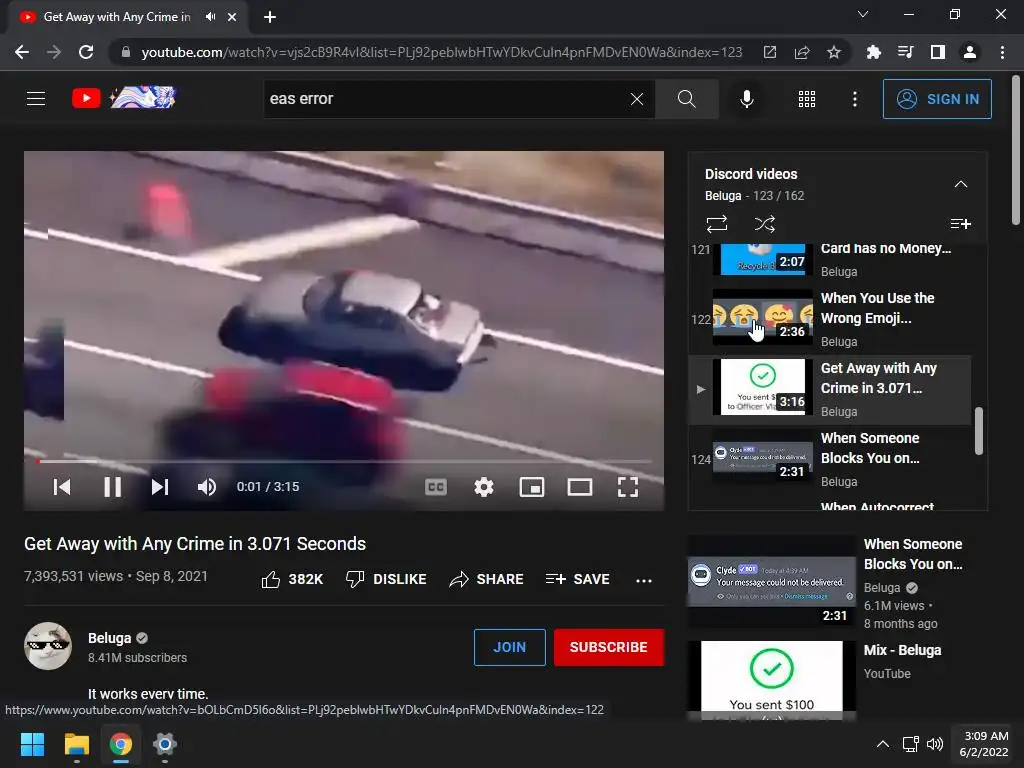Switch to theater mode
This screenshot has height=768, width=1024.
tap(579, 487)
